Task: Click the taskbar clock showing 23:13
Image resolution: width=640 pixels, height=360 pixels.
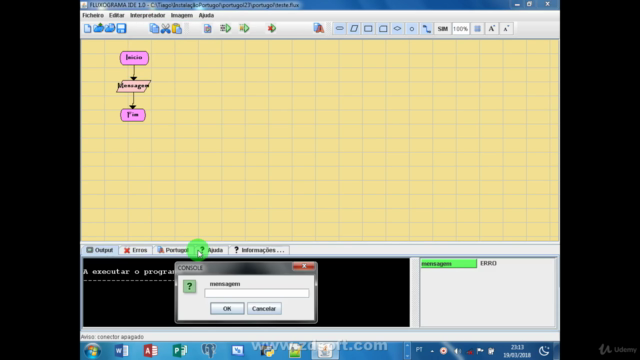Action: (x=517, y=351)
